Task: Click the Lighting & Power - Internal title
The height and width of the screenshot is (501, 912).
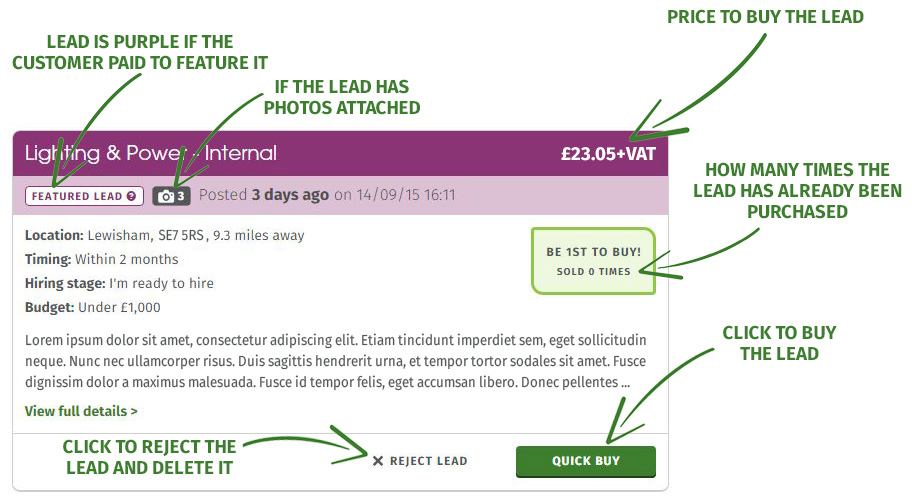Action: 151,153
